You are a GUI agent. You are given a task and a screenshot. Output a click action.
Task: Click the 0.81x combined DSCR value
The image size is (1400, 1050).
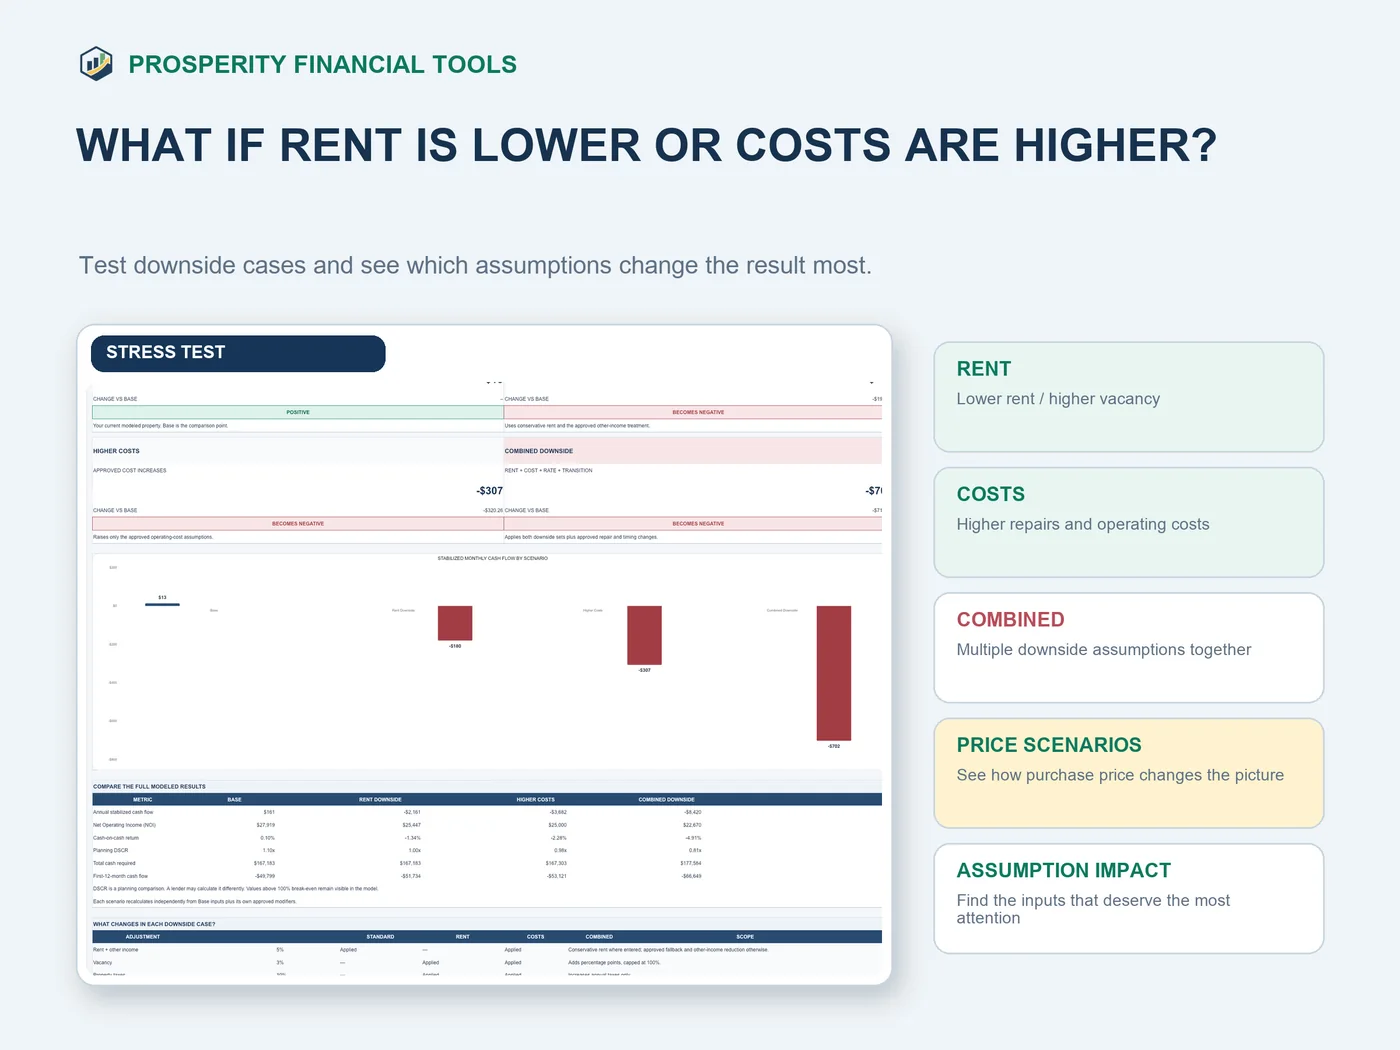click(695, 850)
